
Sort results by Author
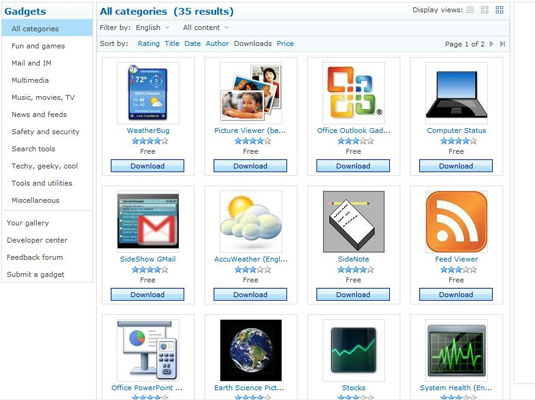pos(217,44)
